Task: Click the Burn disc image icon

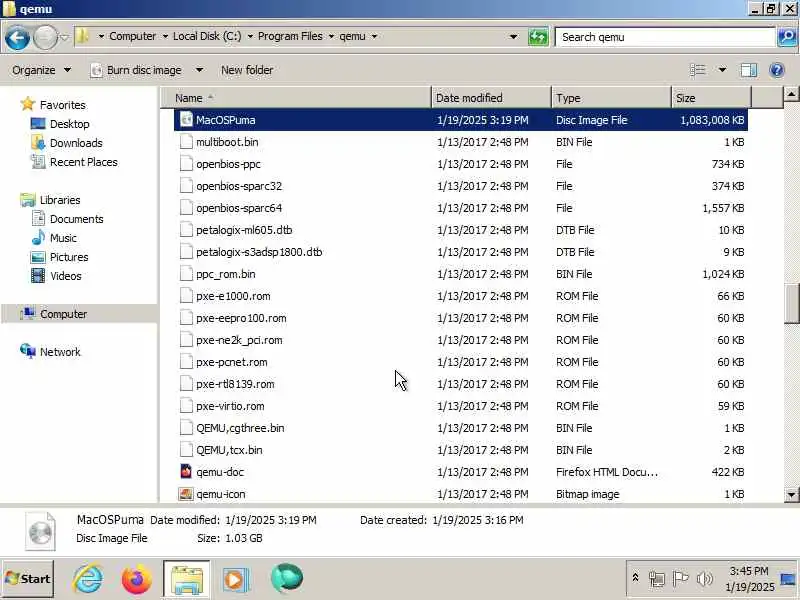Action: pos(96,70)
